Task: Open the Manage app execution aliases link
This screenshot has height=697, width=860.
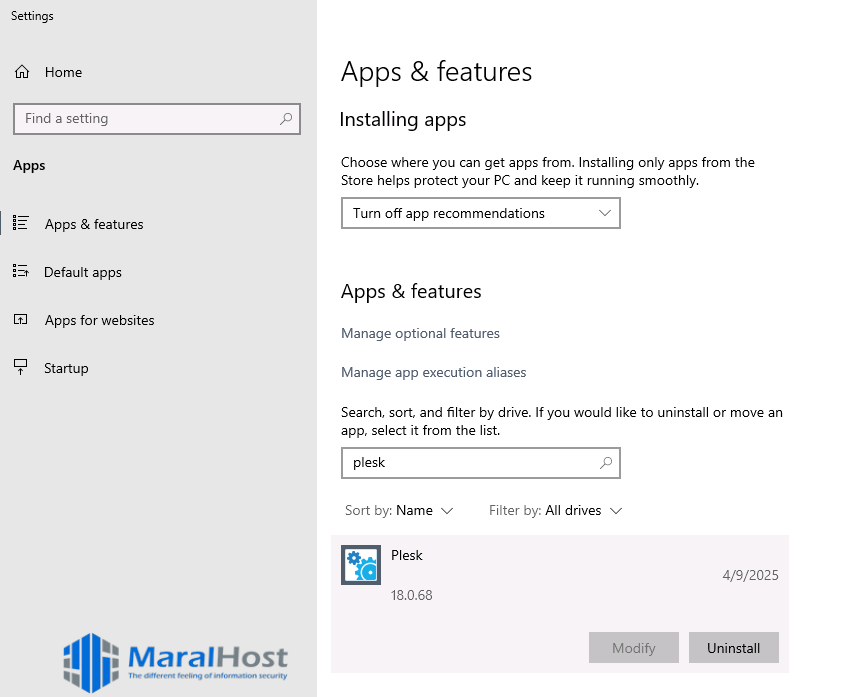Action: [433, 372]
